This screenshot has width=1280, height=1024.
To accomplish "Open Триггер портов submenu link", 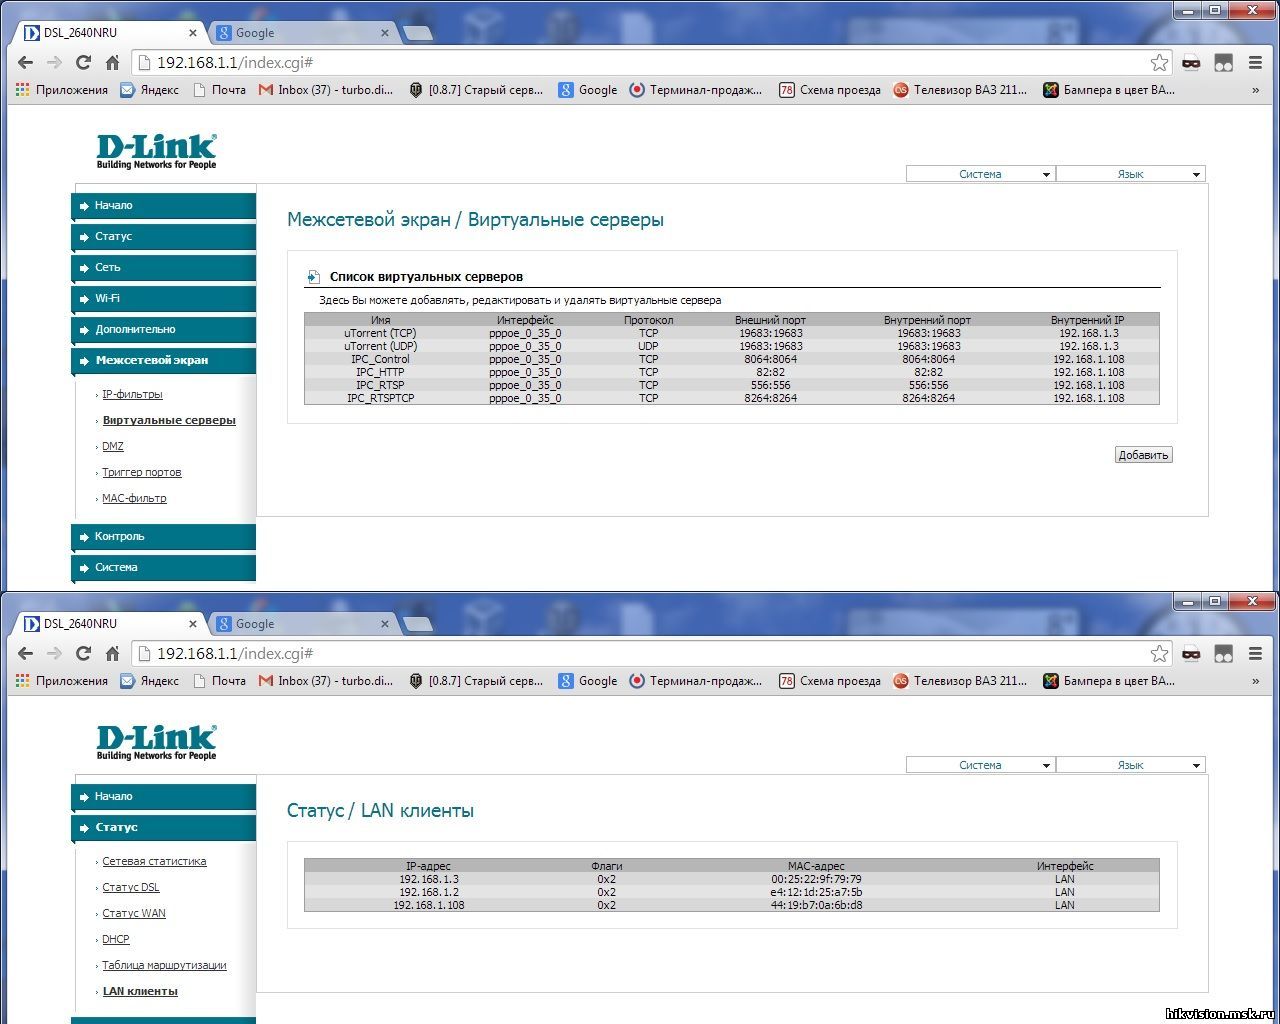I will (x=142, y=473).
